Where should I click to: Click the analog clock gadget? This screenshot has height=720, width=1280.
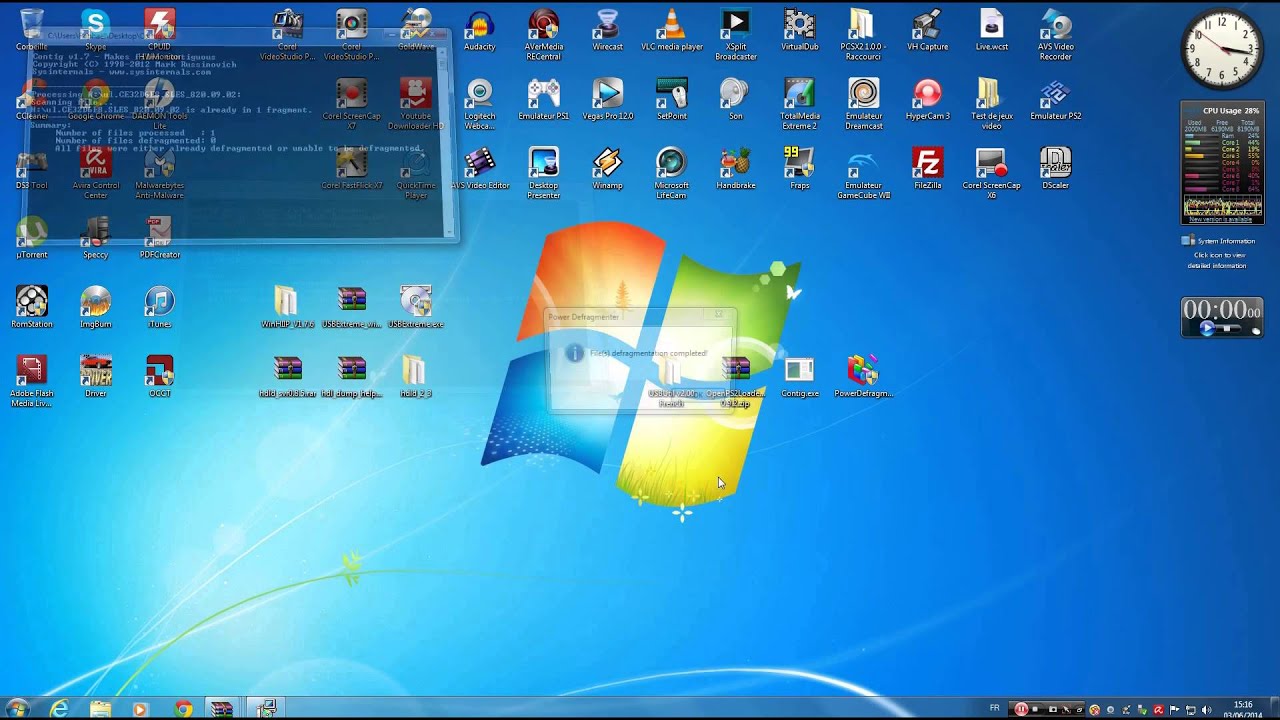click(x=1221, y=49)
